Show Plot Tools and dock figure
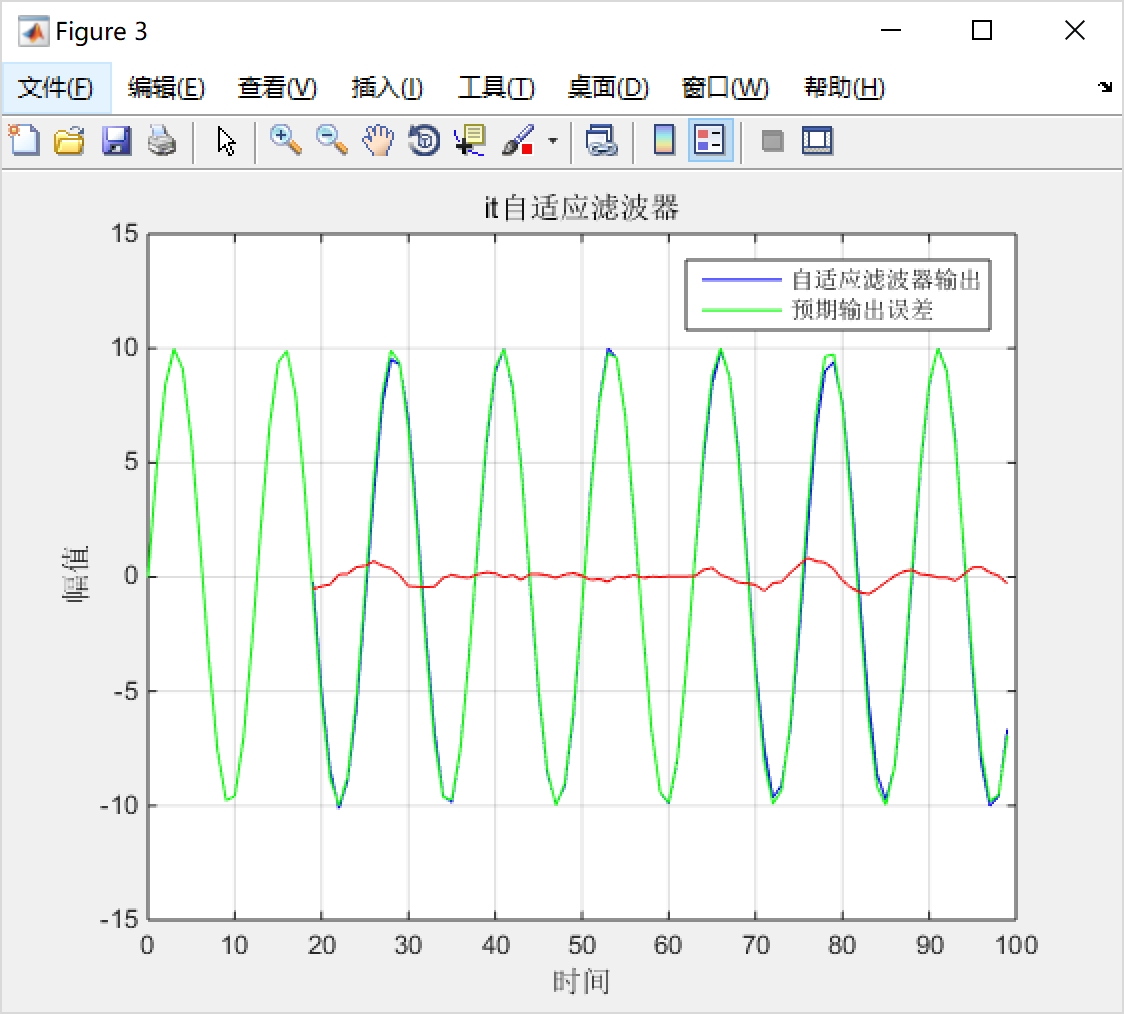Screen dimensions: 1124x1014 (x=817, y=140)
